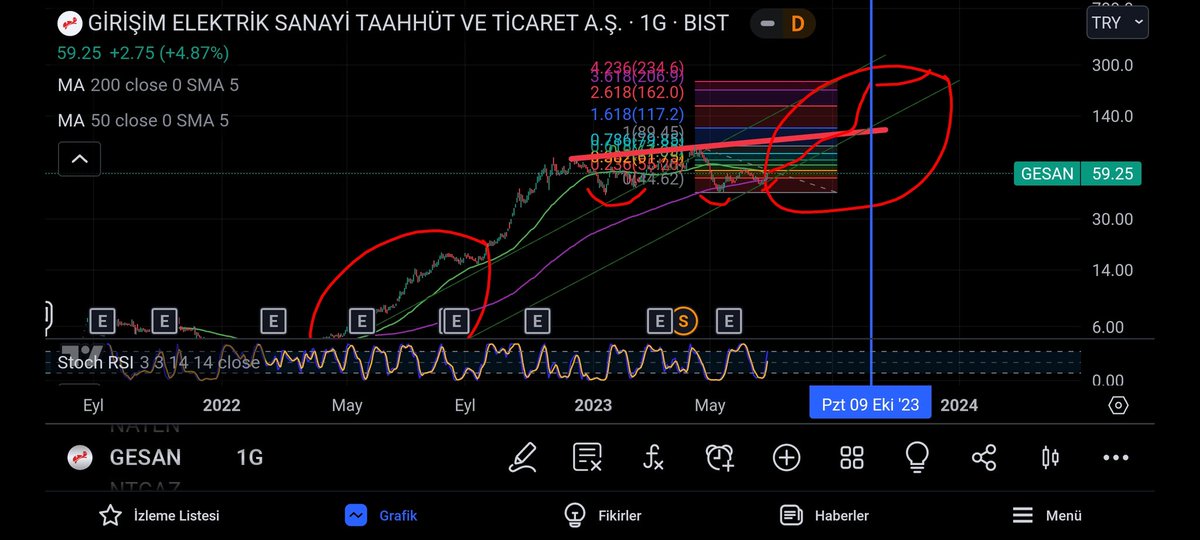Open the add alert clock icon

pos(719,457)
